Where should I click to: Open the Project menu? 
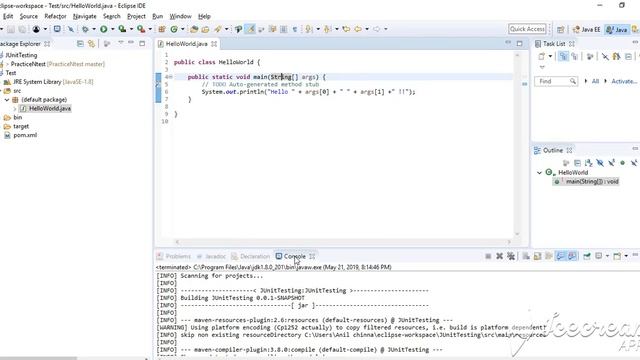click(136, 16)
